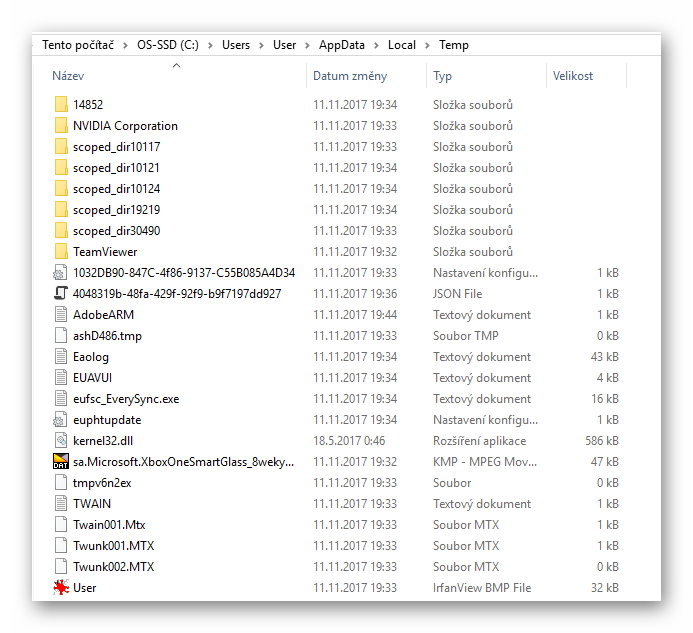Image resolution: width=693 pixels, height=633 pixels.
Task: Click the tmpv6n2ex blank file icon
Action: [61, 482]
